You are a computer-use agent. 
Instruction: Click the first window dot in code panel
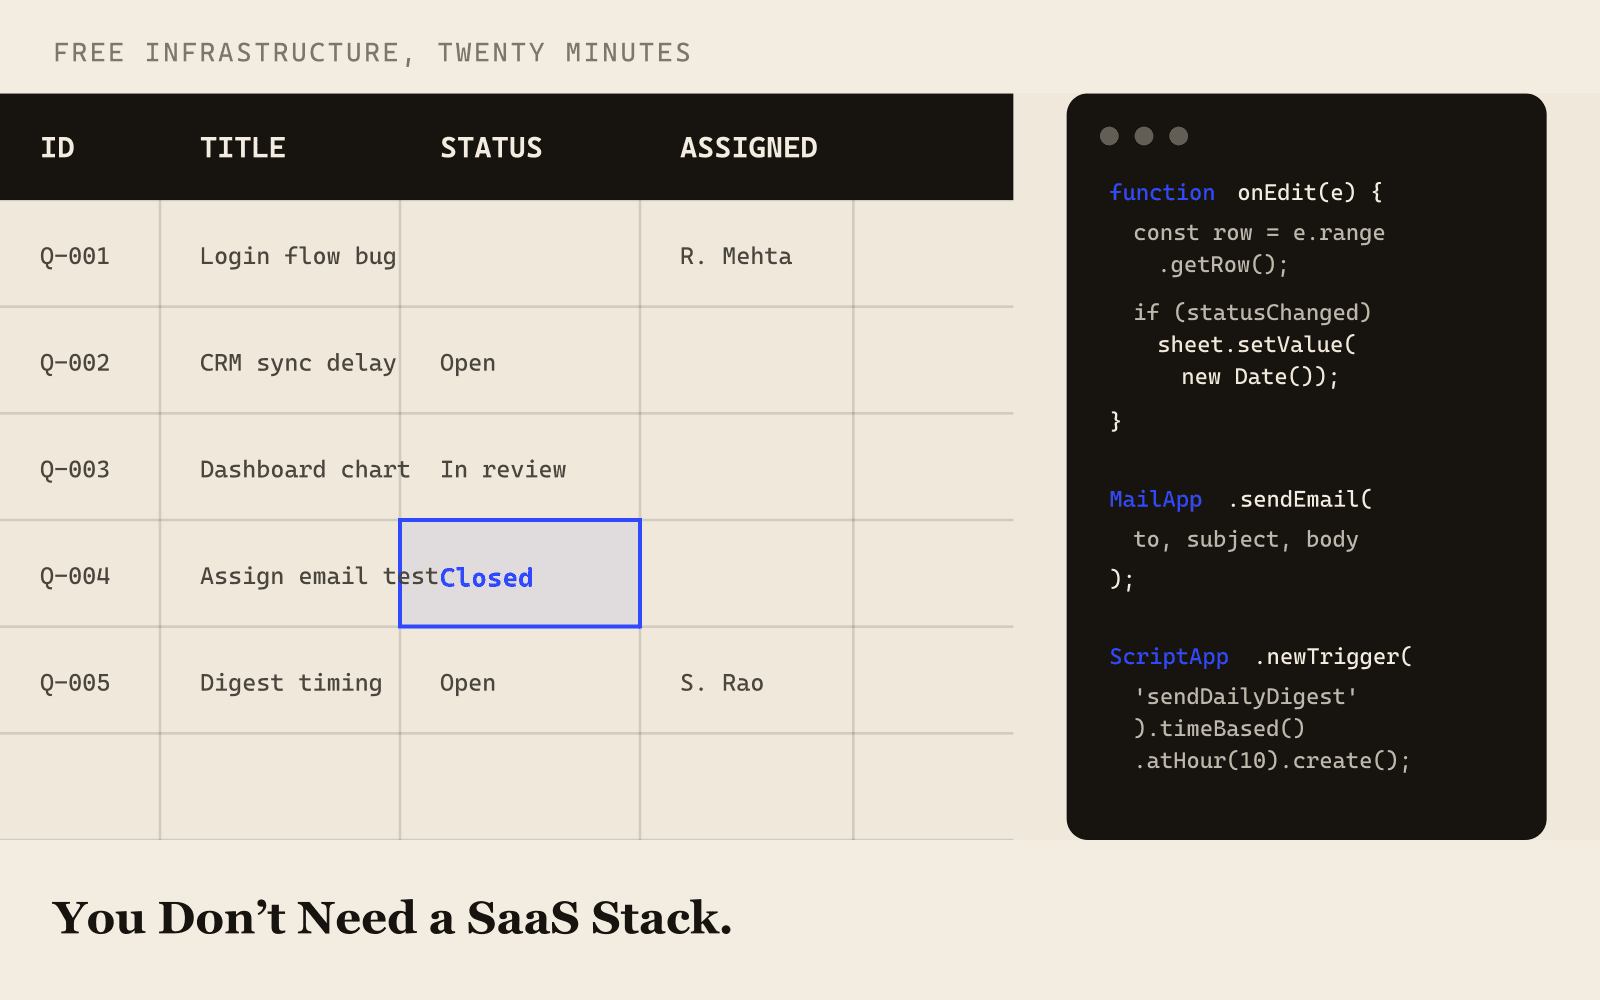(1109, 136)
